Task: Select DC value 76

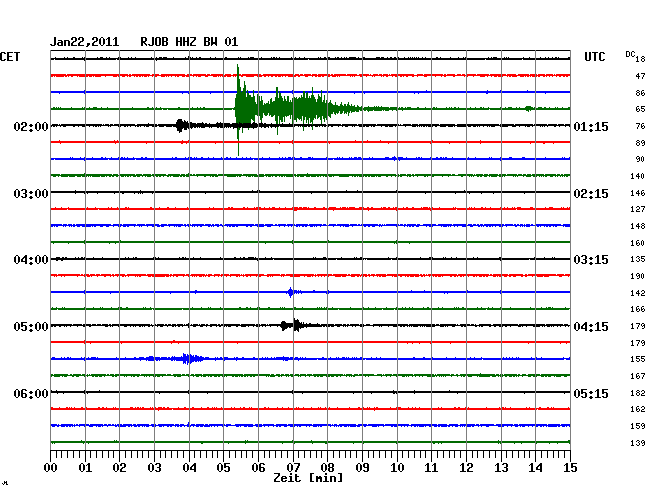Action: tap(640, 126)
